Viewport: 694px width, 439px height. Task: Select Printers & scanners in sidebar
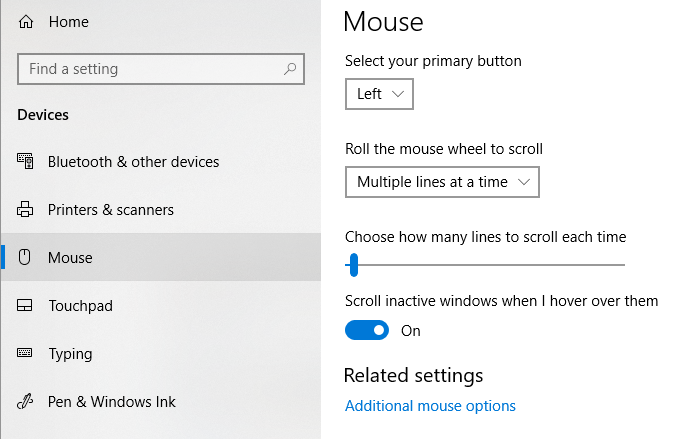(110, 210)
